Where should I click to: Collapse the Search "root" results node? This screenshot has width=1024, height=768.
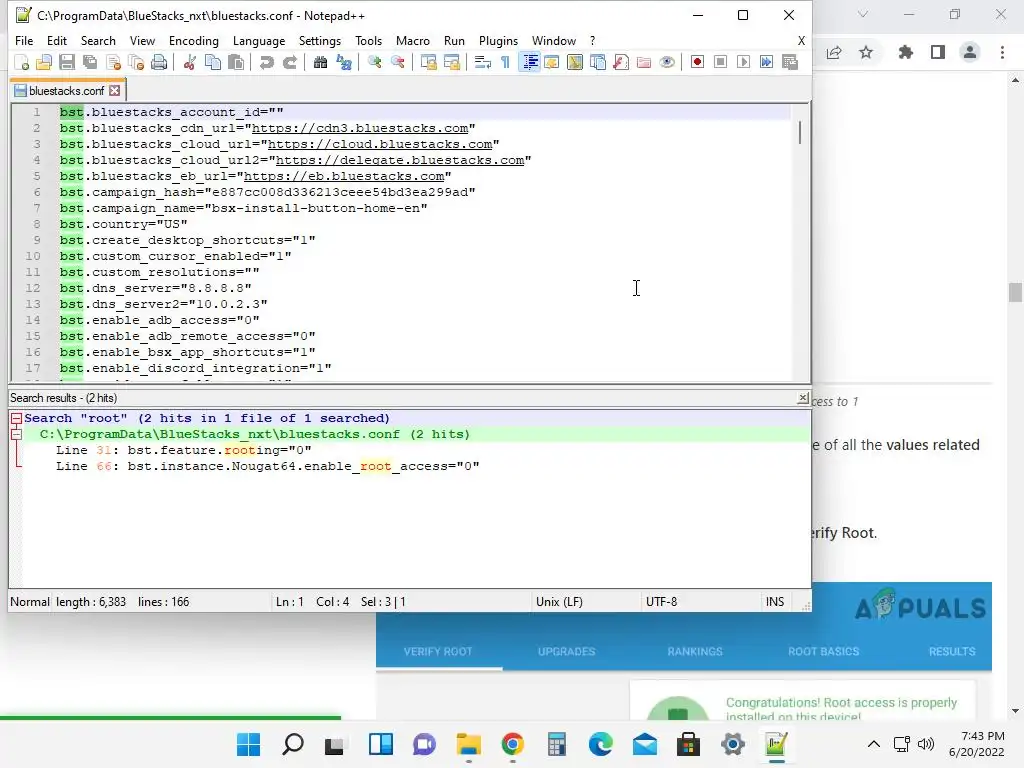(16, 419)
